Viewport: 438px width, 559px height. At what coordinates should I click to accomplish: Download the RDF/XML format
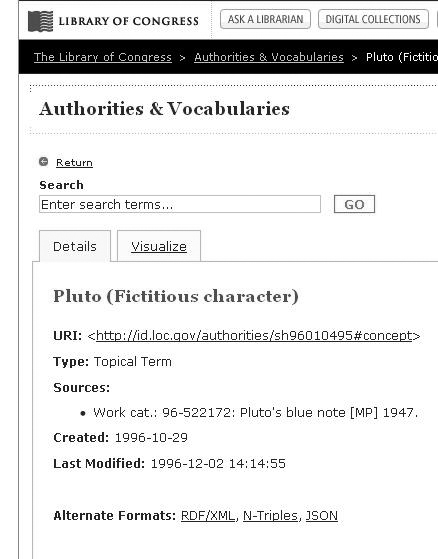pyautogui.click(x=208, y=516)
